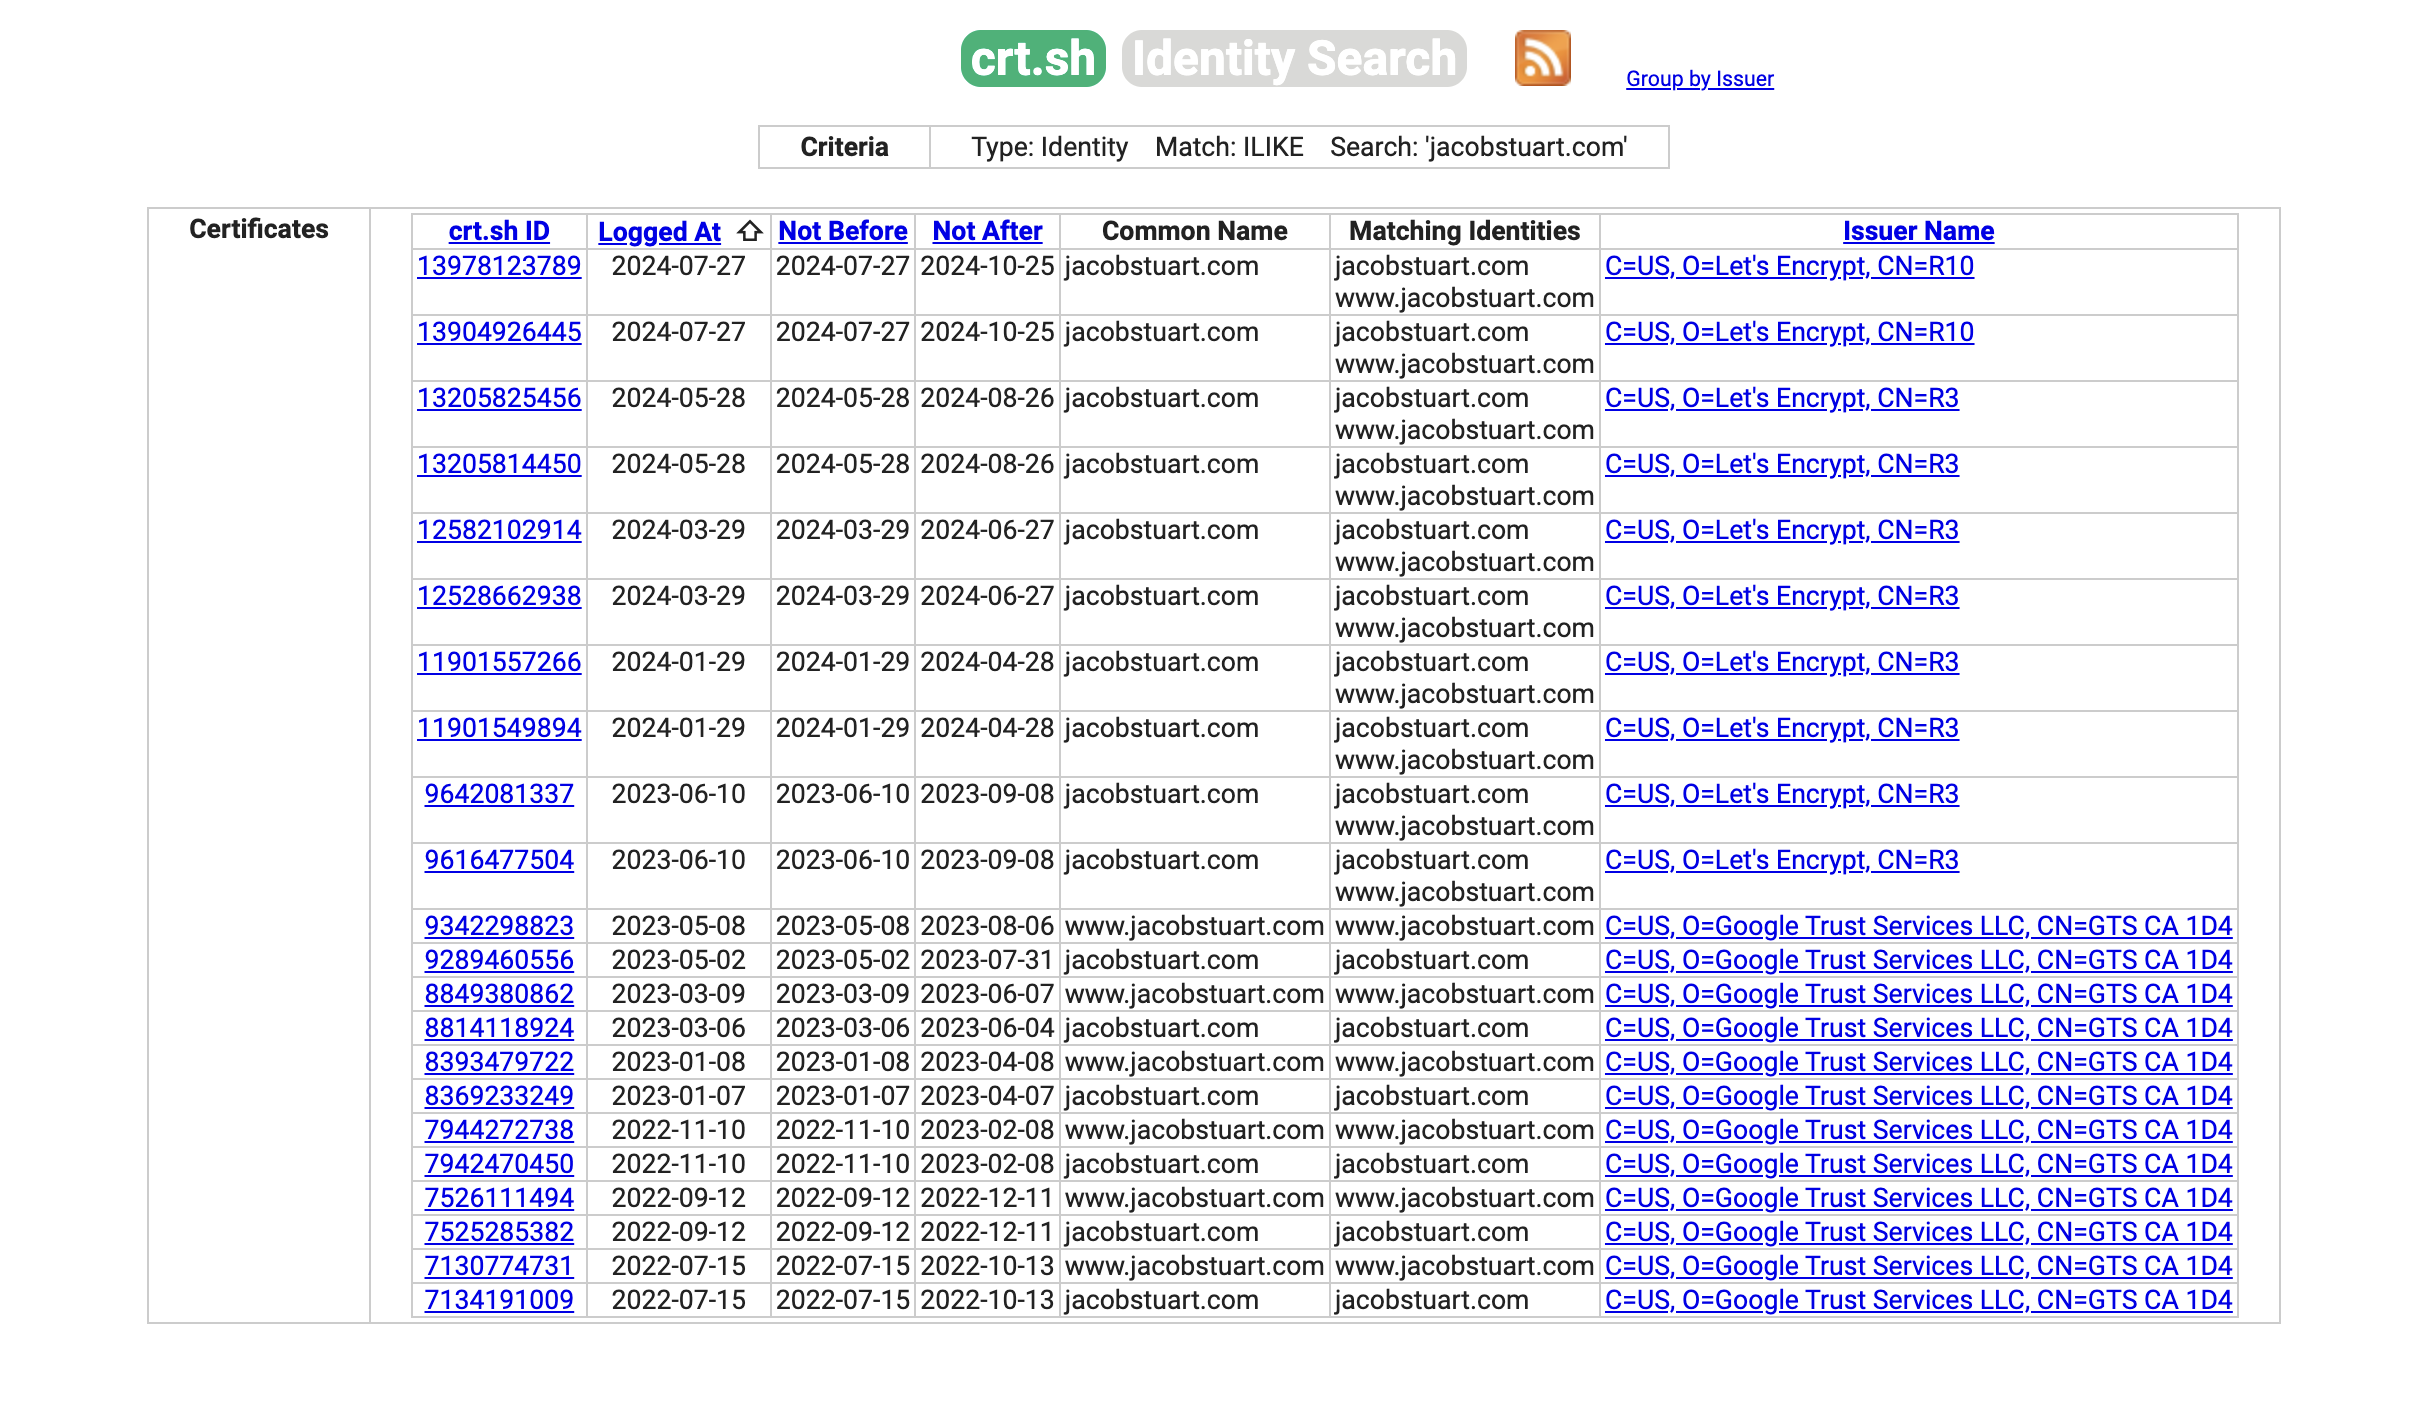The height and width of the screenshot is (1408, 2420).
Task: Open certificate ID 7134191009
Action: pyautogui.click(x=499, y=1300)
